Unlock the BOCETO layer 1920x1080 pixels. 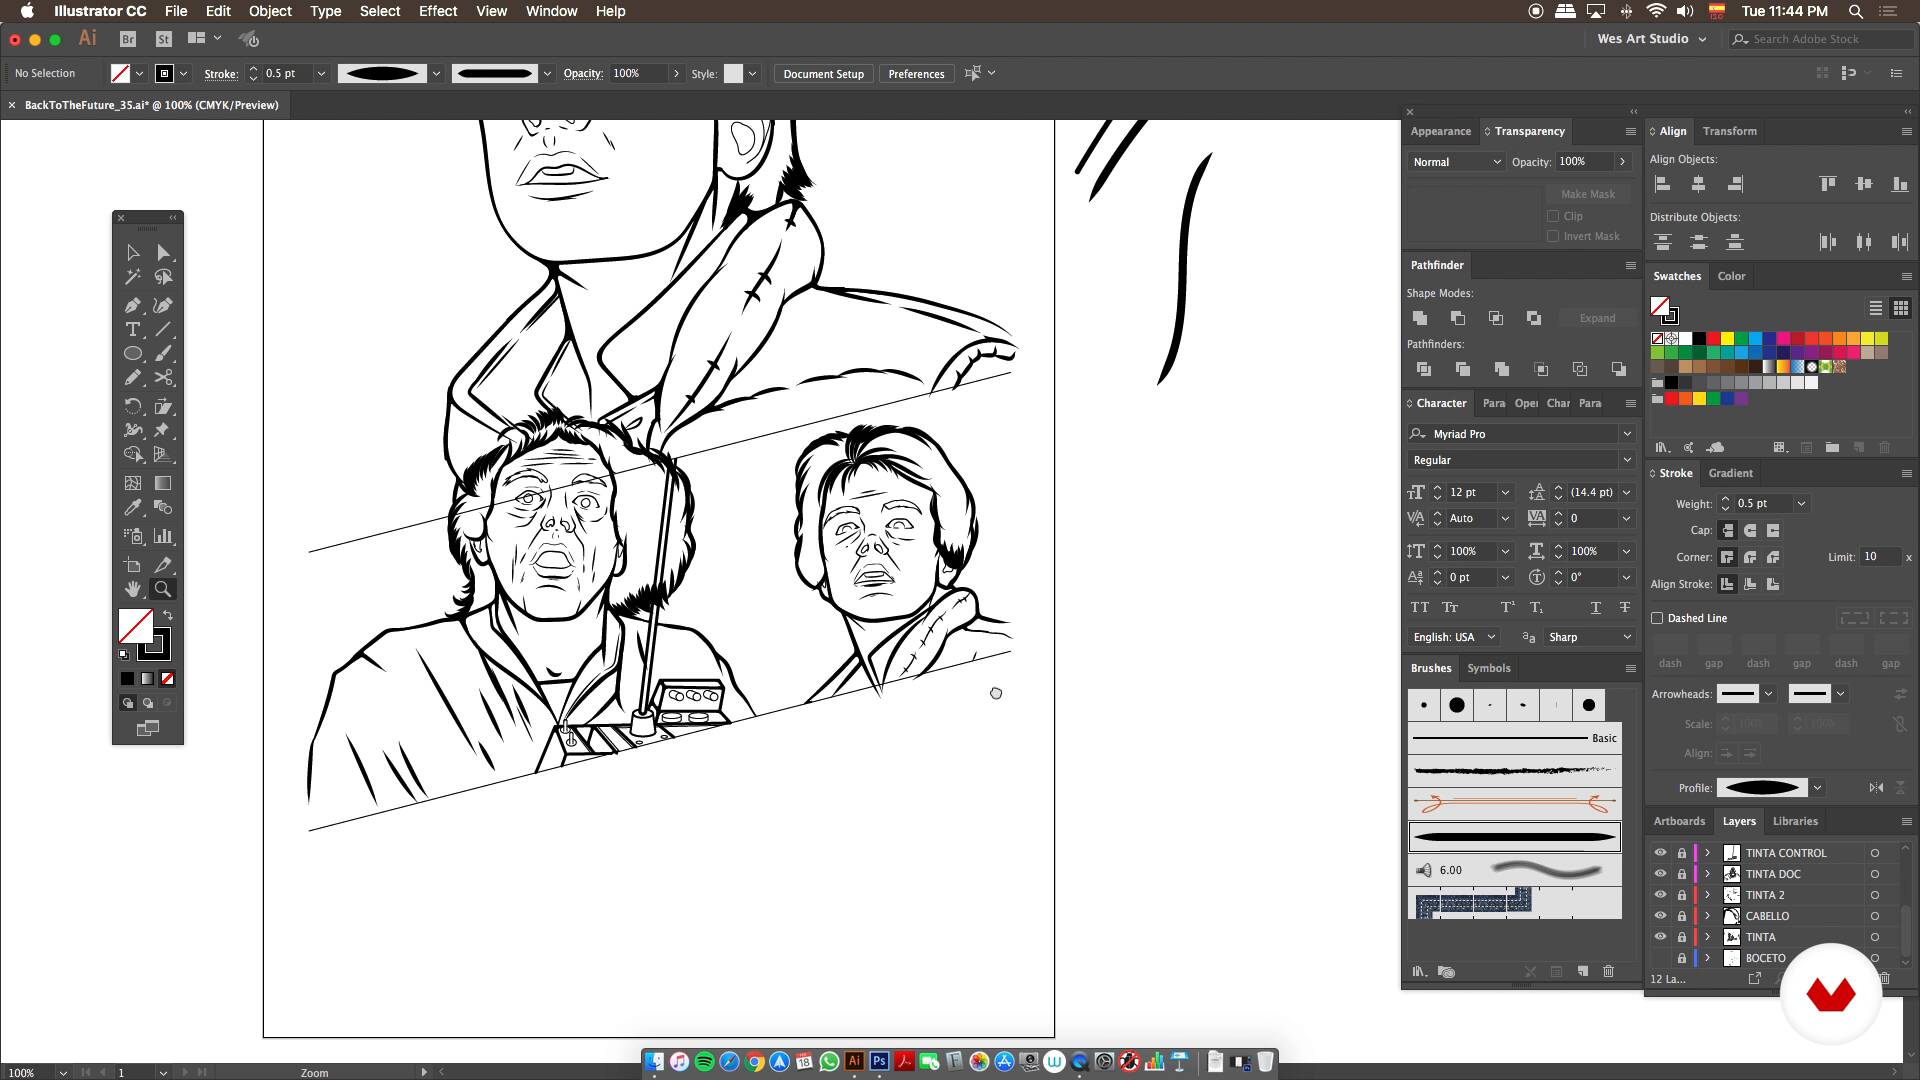1682,958
